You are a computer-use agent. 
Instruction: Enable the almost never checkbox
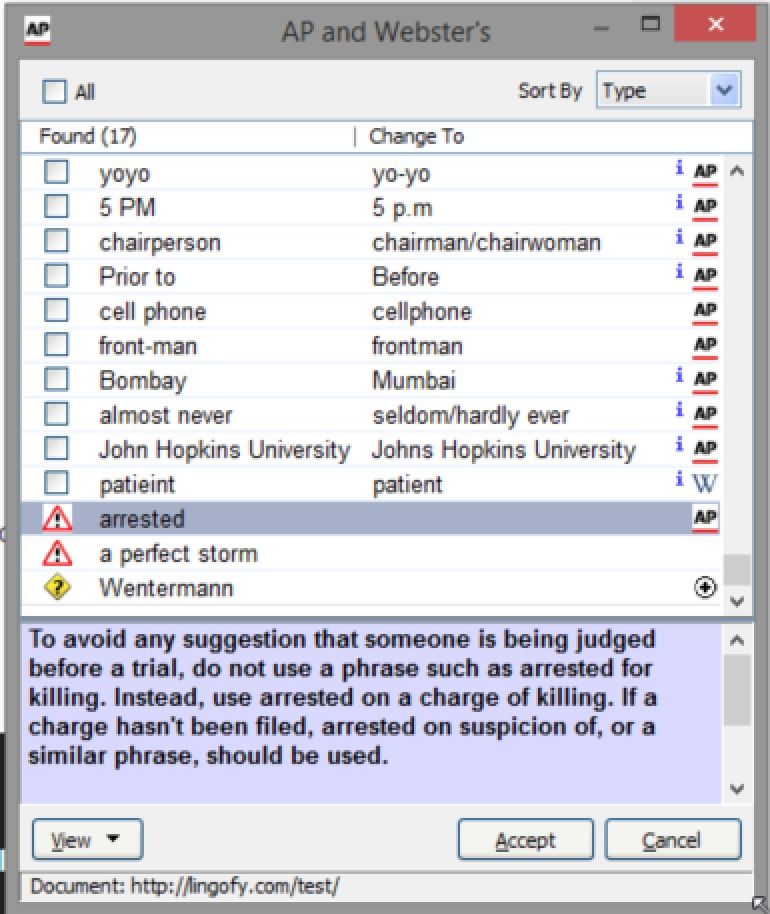(56, 413)
